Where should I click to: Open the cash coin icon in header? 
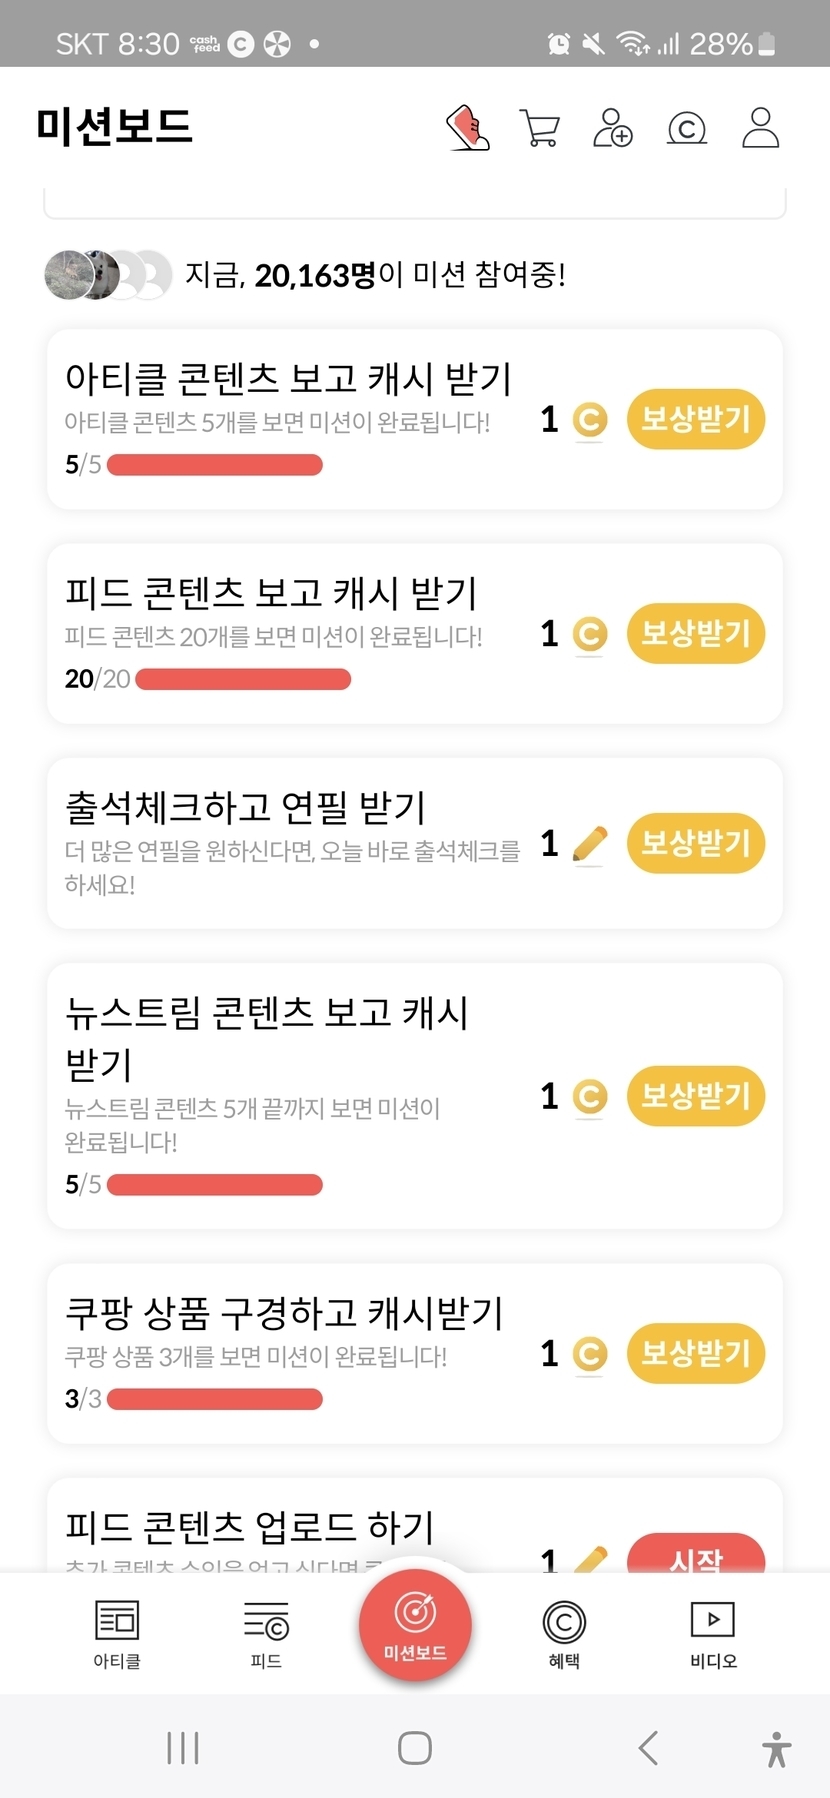pyautogui.click(x=687, y=128)
